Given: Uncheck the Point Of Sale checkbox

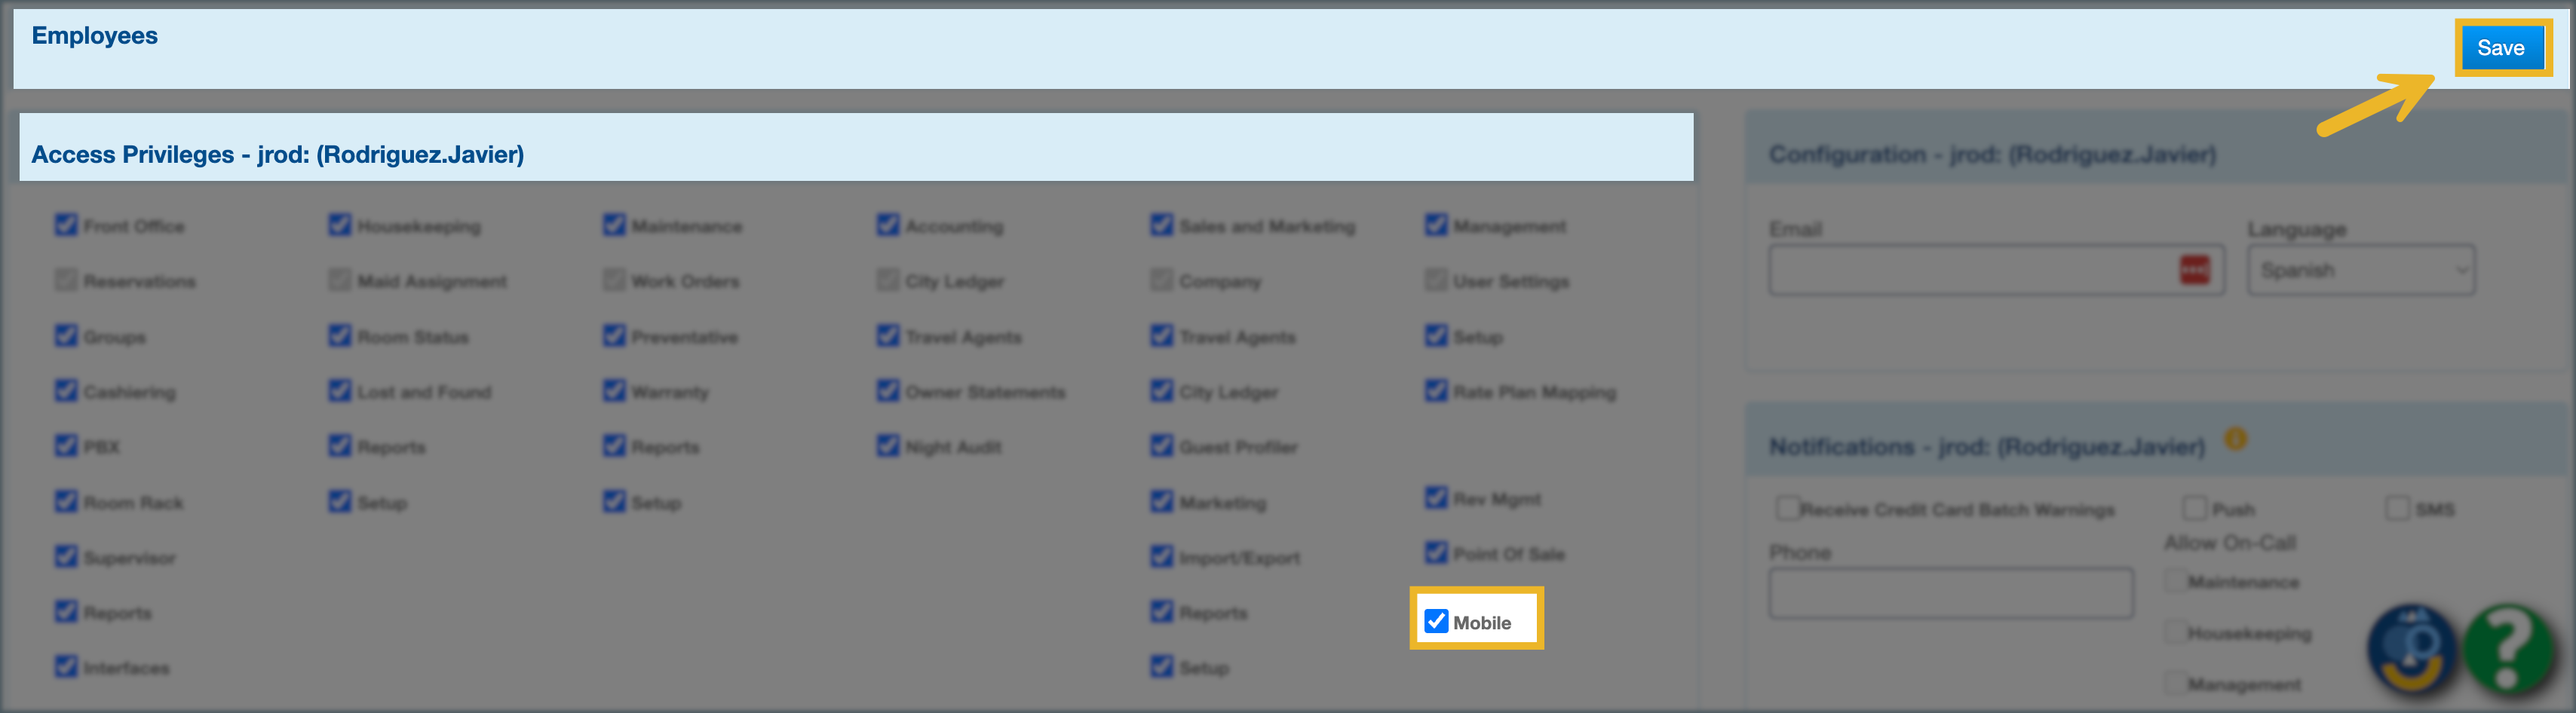Looking at the screenshot, I should [1436, 552].
